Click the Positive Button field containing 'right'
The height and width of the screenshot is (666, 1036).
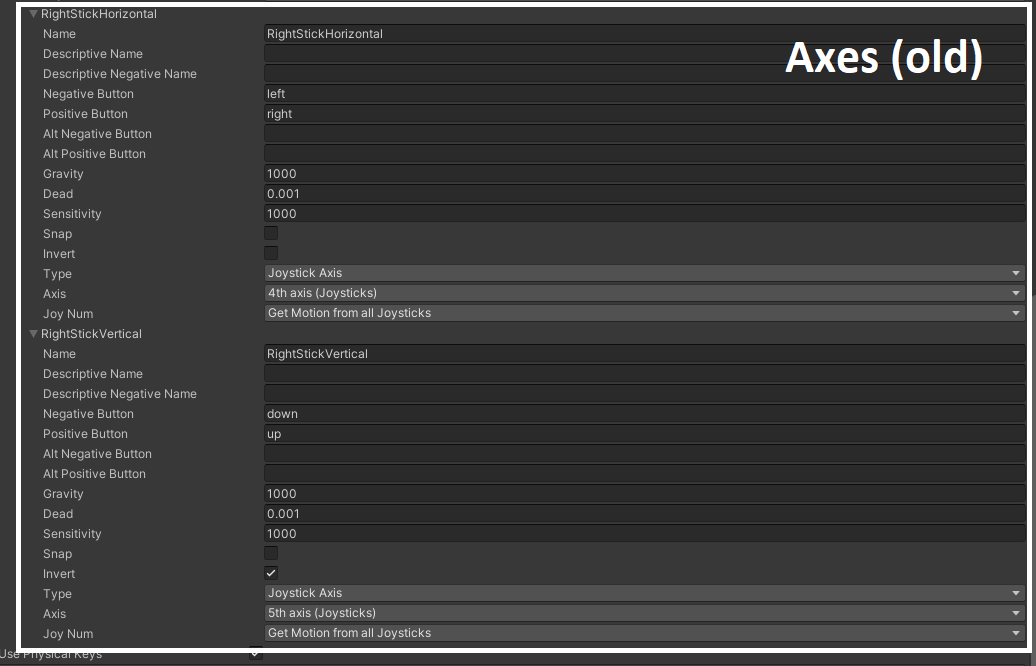pyautogui.click(x=644, y=114)
